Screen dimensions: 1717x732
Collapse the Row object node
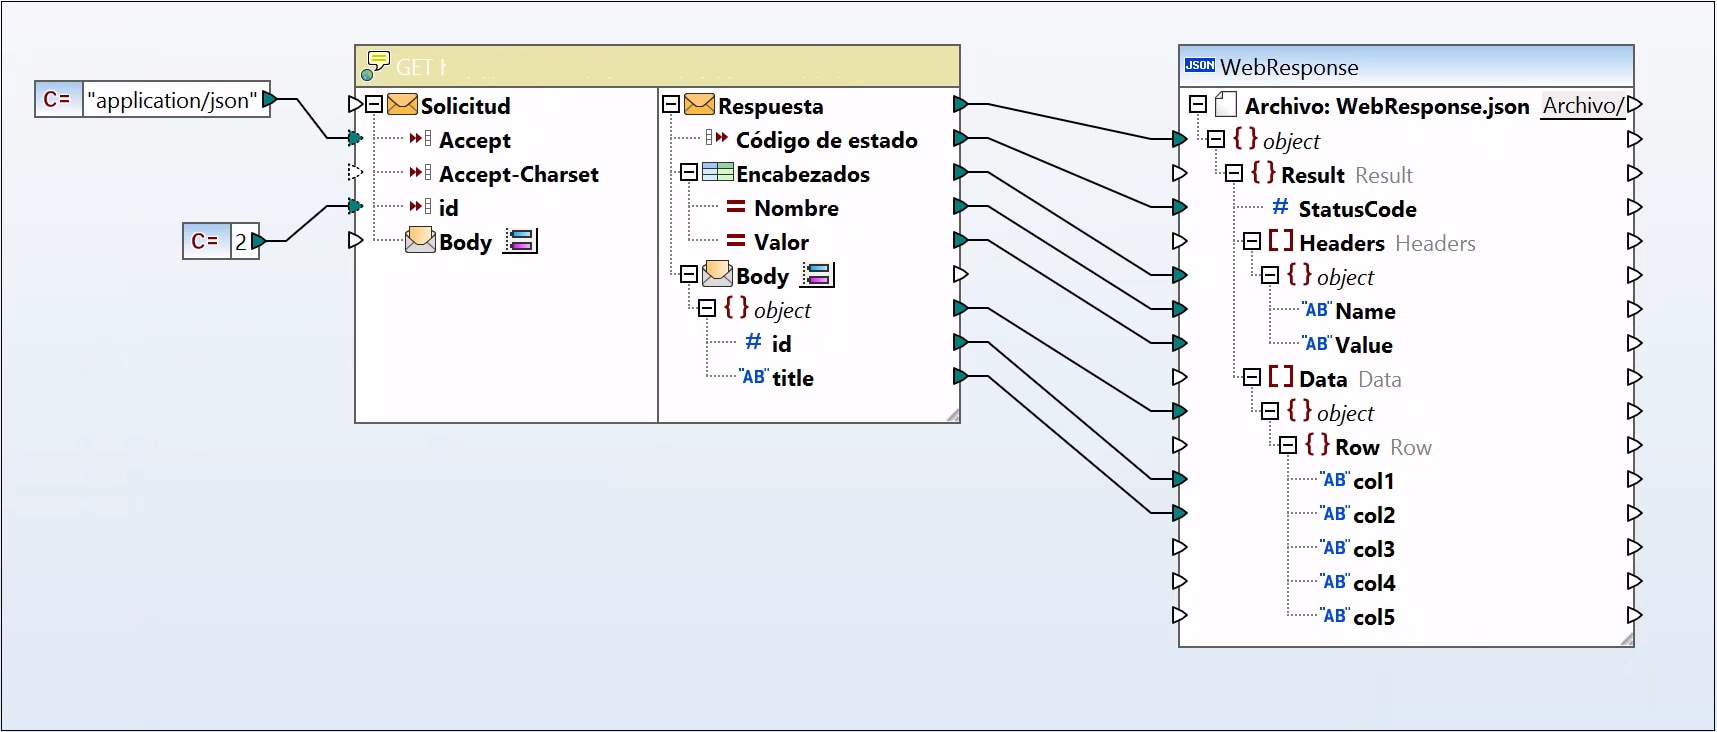pos(1288,446)
